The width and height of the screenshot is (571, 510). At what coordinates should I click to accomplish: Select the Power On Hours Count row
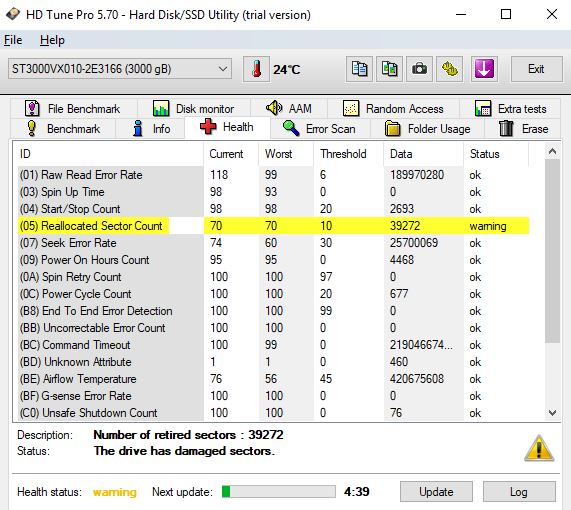click(273, 260)
